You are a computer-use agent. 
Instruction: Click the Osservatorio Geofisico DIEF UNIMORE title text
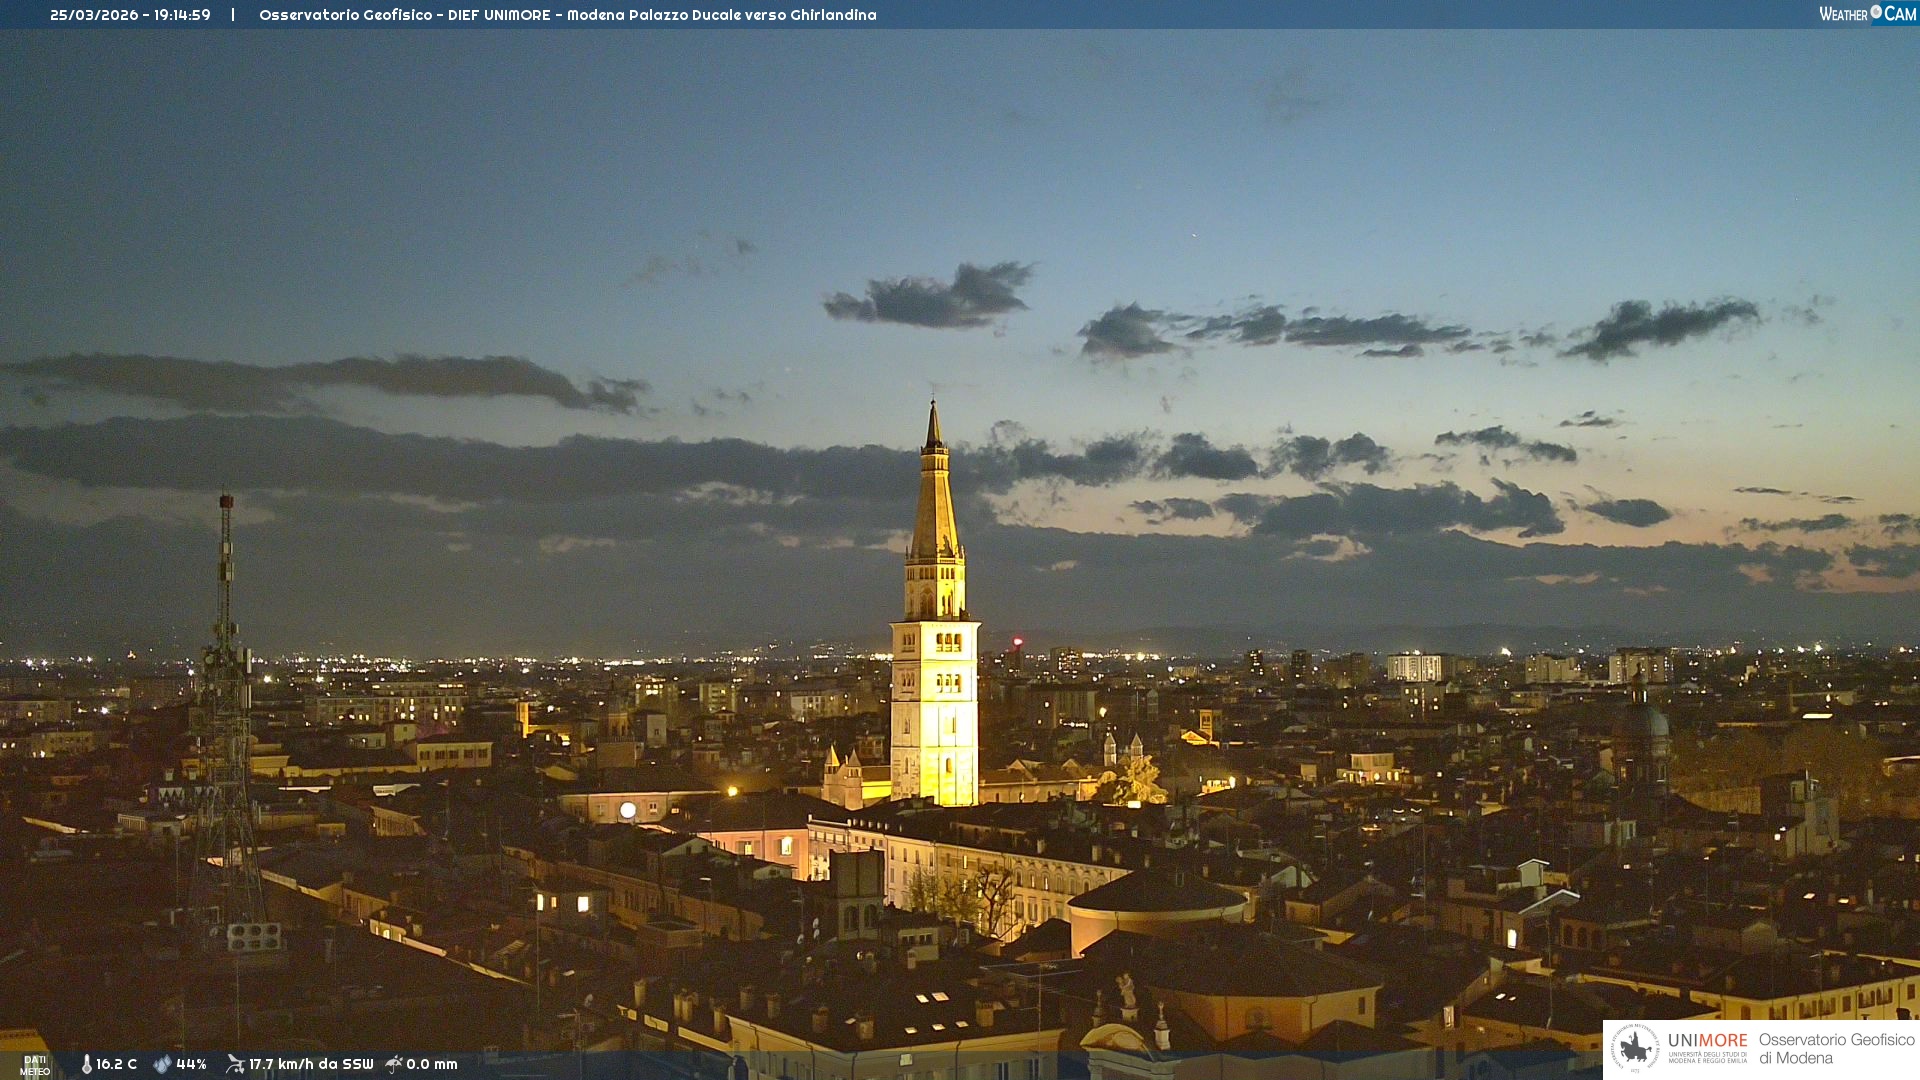pos(567,15)
